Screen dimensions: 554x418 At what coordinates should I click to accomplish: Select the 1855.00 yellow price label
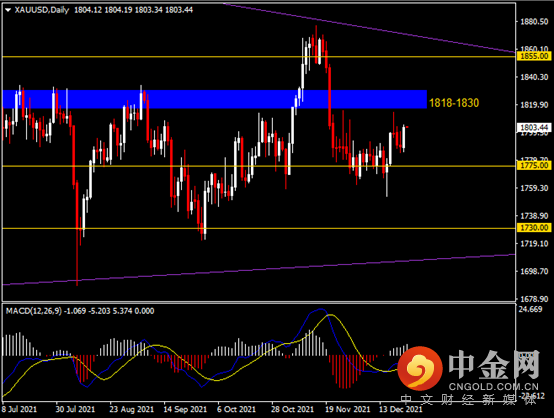(534, 56)
